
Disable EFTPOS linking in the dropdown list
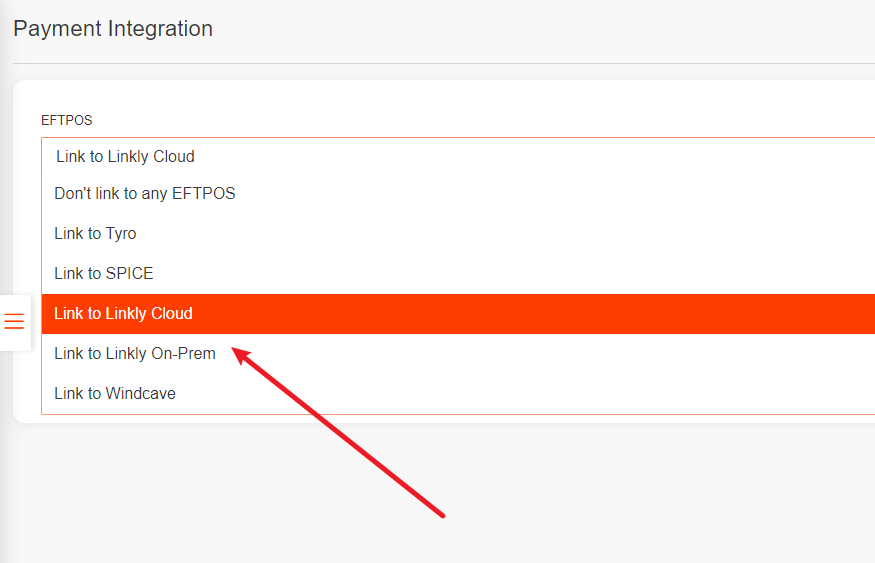point(145,193)
